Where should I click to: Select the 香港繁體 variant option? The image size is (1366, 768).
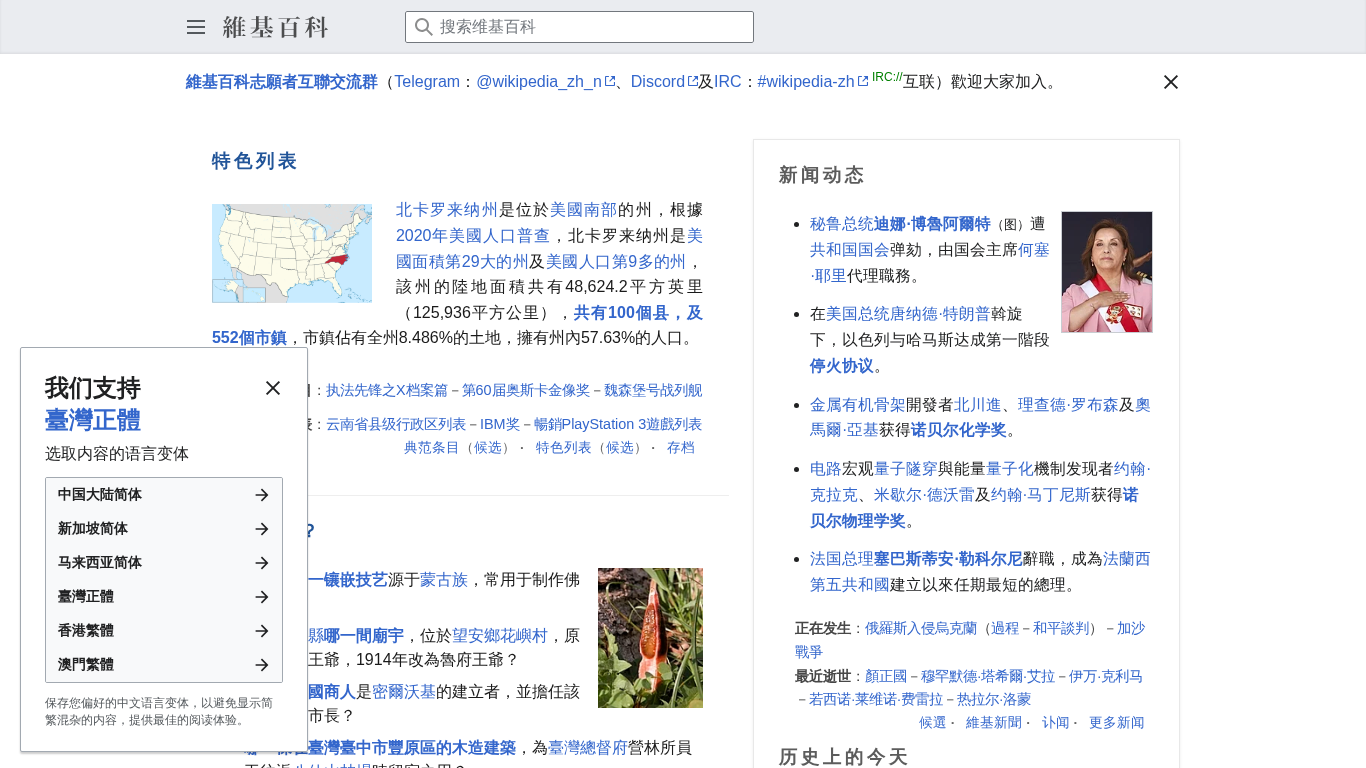click(x=164, y=631)
